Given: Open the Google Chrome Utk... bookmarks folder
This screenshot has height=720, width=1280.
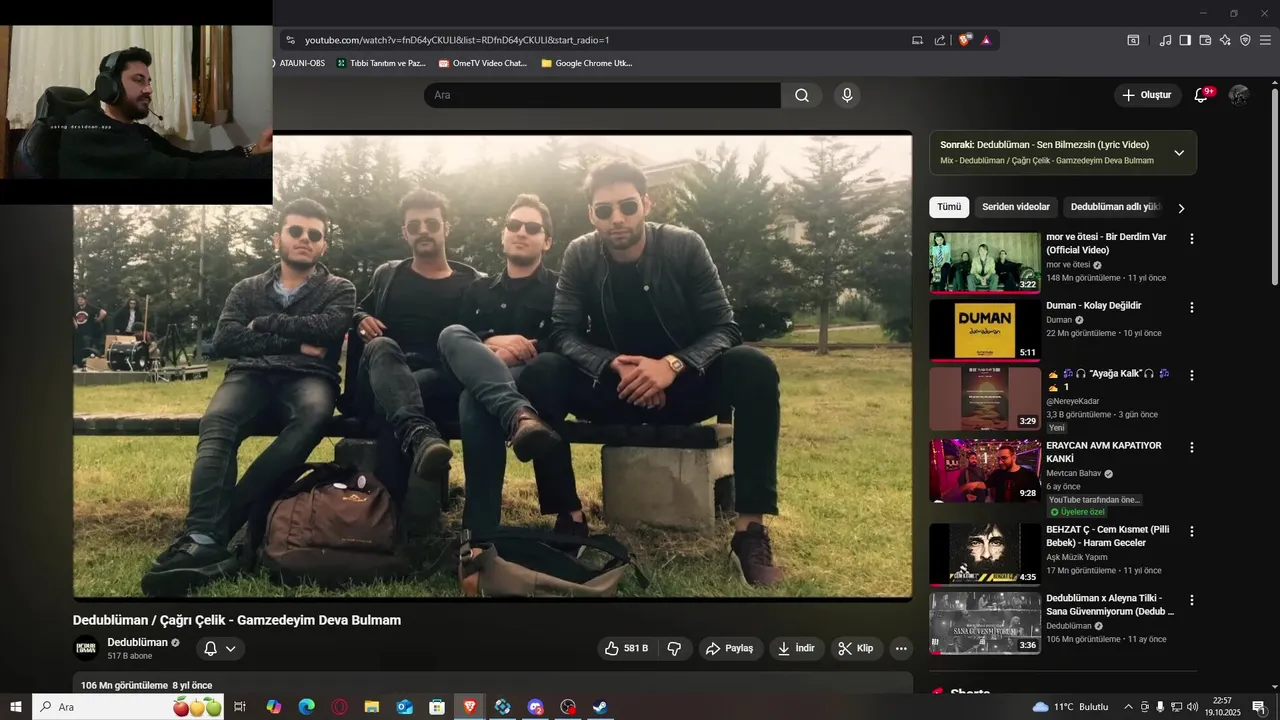Looking at the screenshot, I should pyautogui.click(x=586, y=63).
